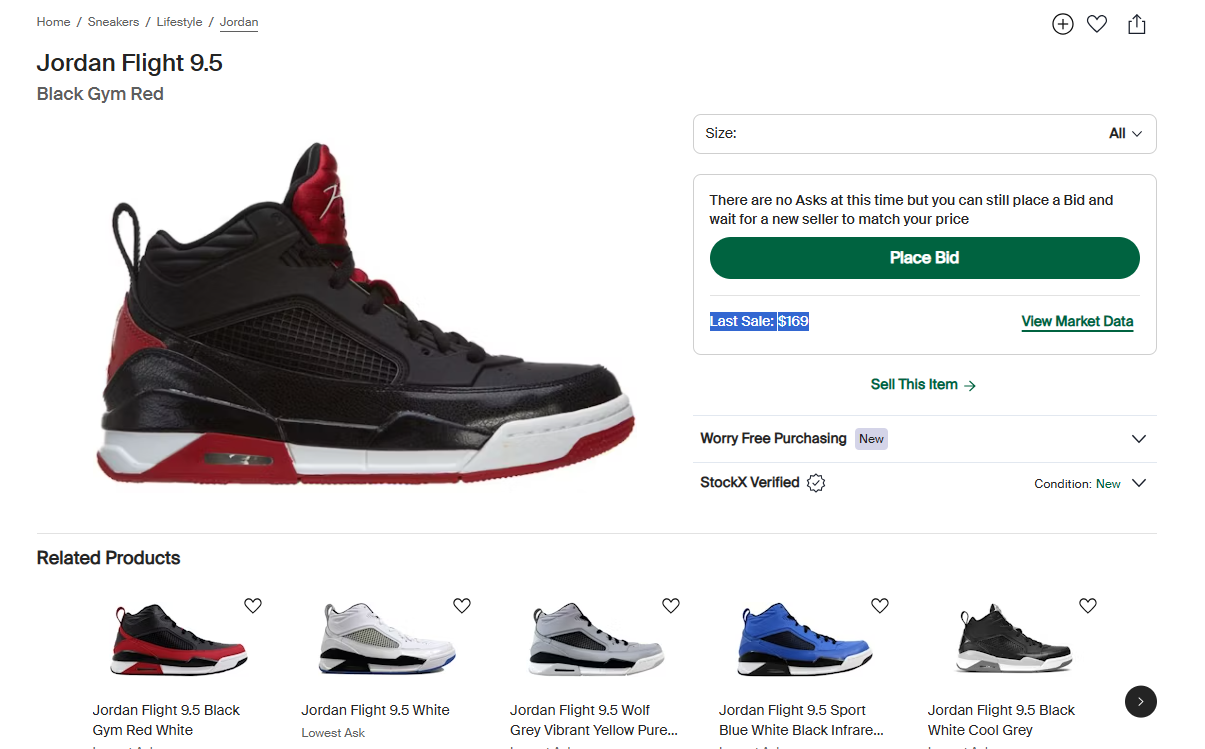The width and height of the screenshot is (1205, 749).
Task: Favorite the Jordan Flight 9.5 White
Action: [x=462, y=605]
